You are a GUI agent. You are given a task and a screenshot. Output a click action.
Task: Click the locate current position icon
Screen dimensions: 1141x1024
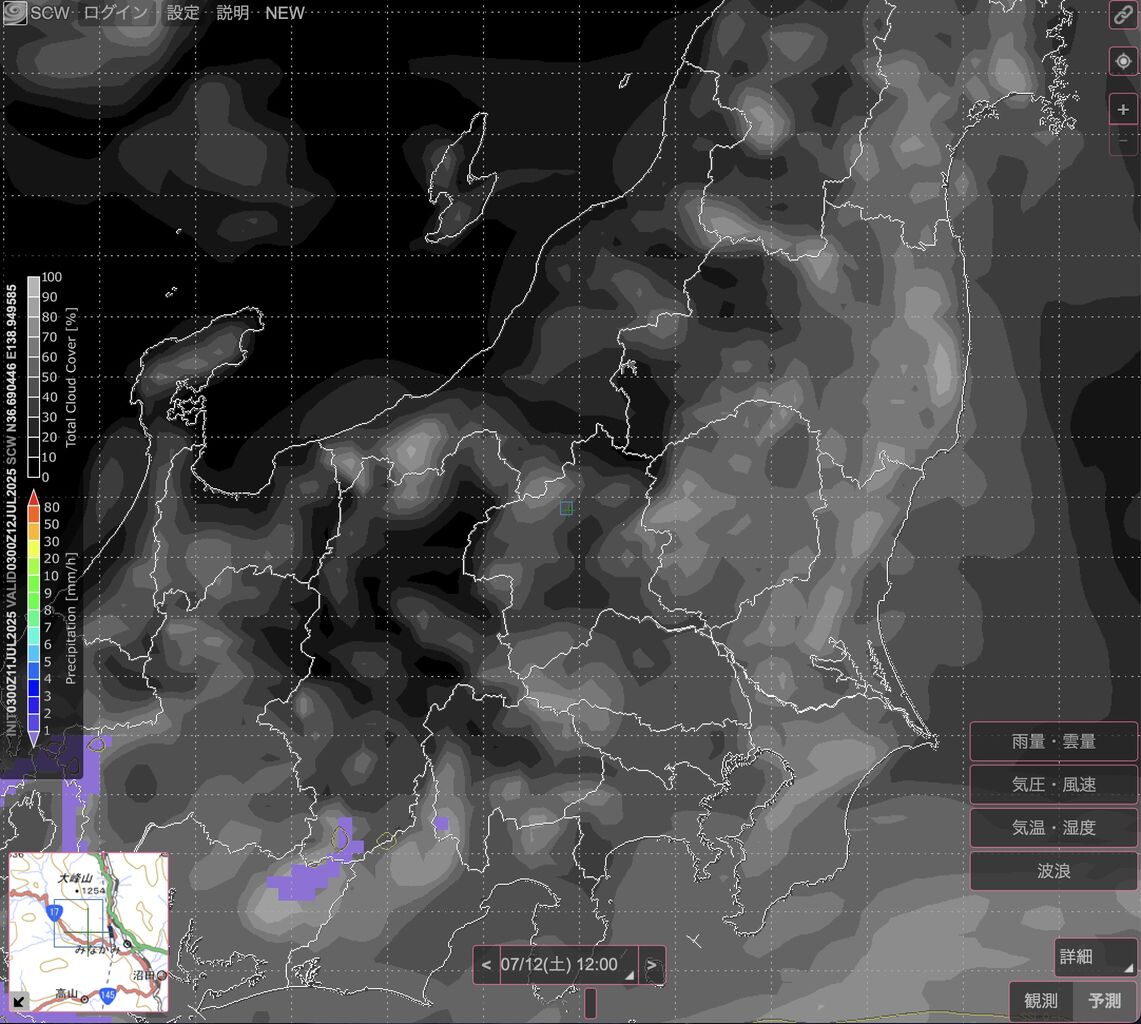coord(1123,62)
